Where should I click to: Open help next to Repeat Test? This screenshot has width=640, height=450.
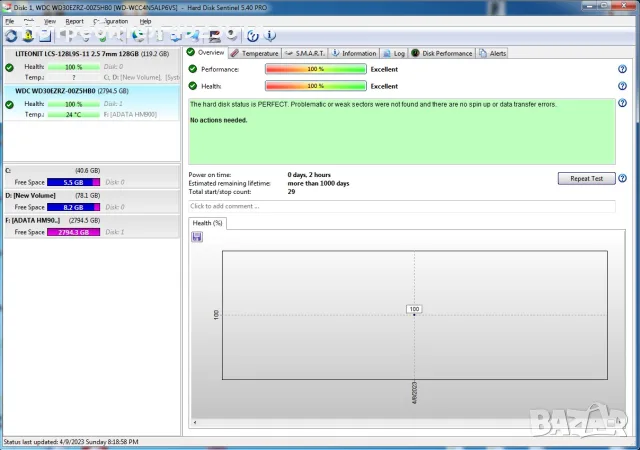point(622,178)
